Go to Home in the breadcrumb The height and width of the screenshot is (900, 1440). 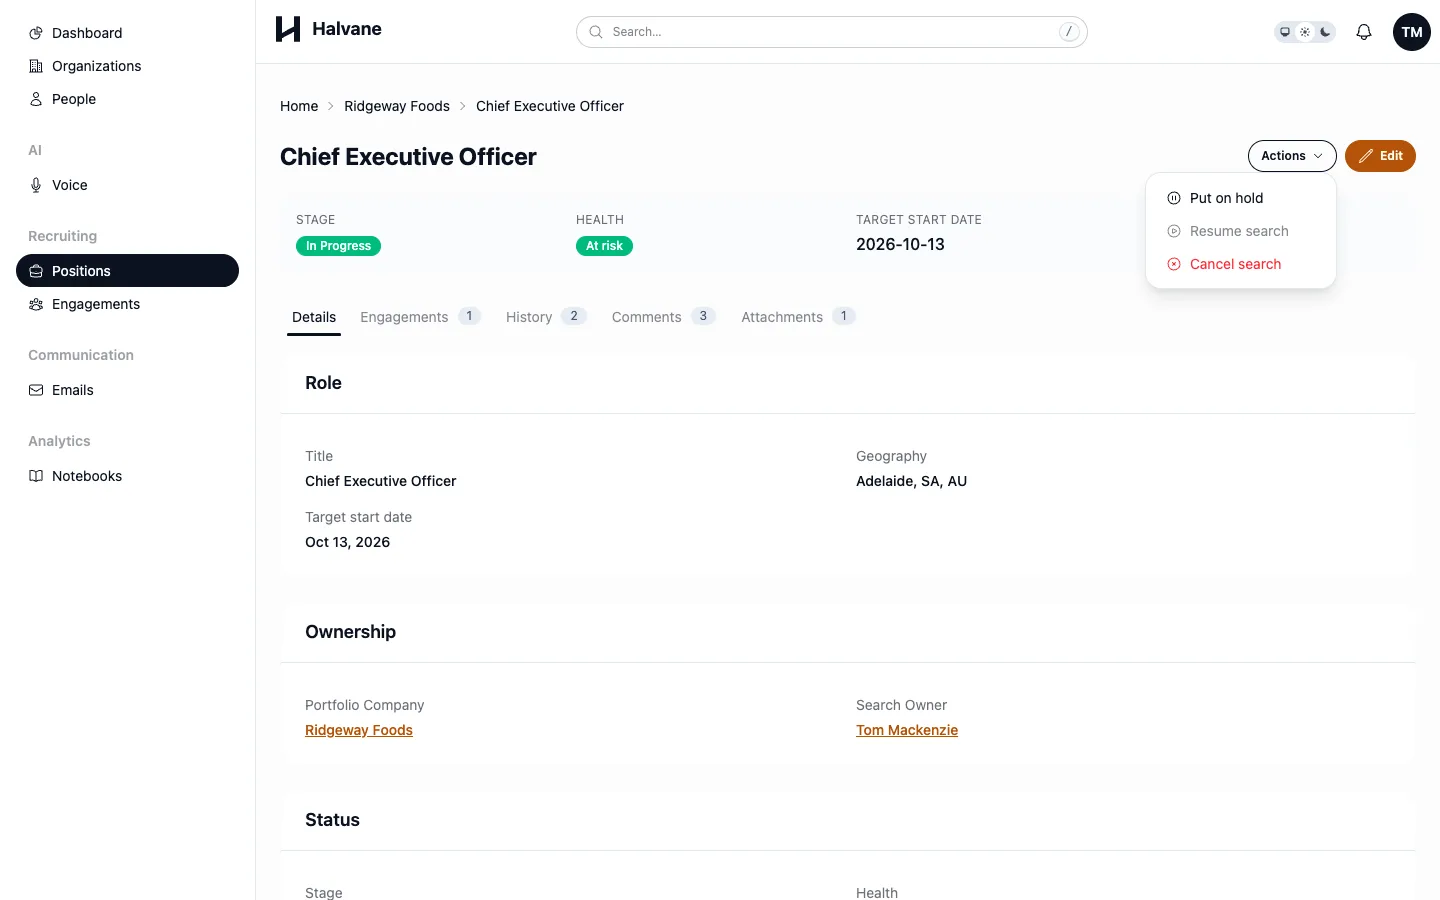point(299,106)
